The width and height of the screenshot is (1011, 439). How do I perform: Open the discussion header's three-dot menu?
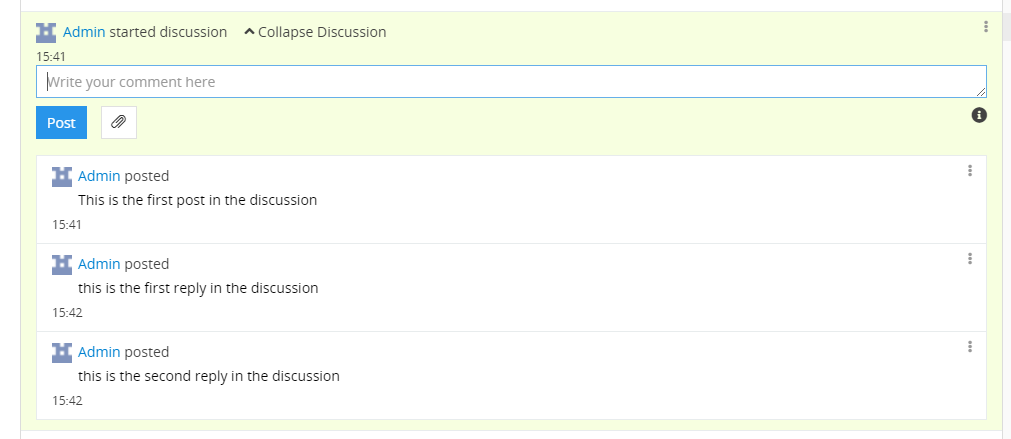click(x=986, y=27)
